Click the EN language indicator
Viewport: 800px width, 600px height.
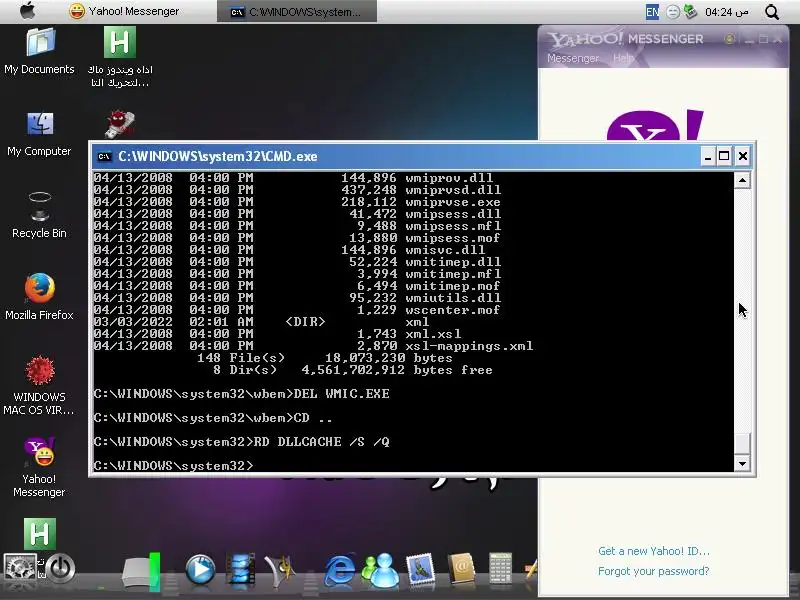coord(652,12)
